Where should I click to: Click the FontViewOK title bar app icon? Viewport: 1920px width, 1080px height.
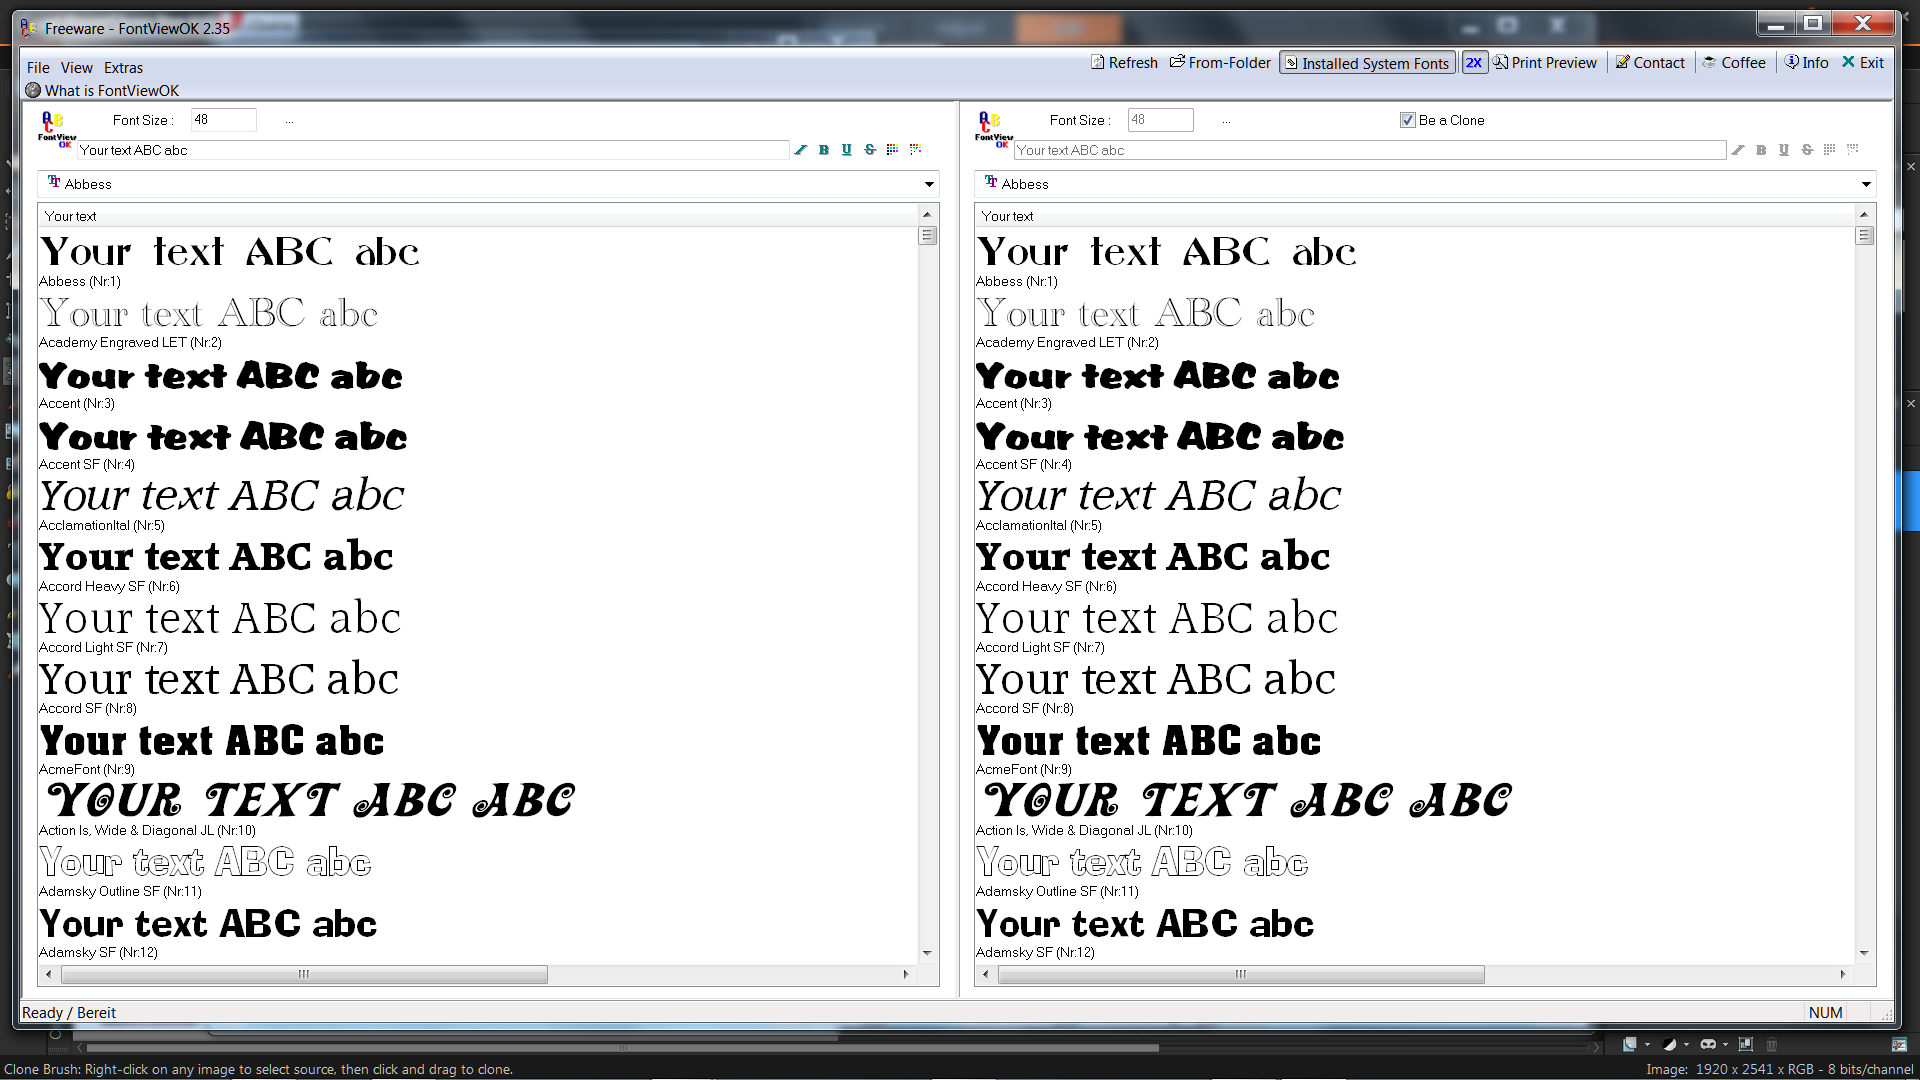point(29,28)
